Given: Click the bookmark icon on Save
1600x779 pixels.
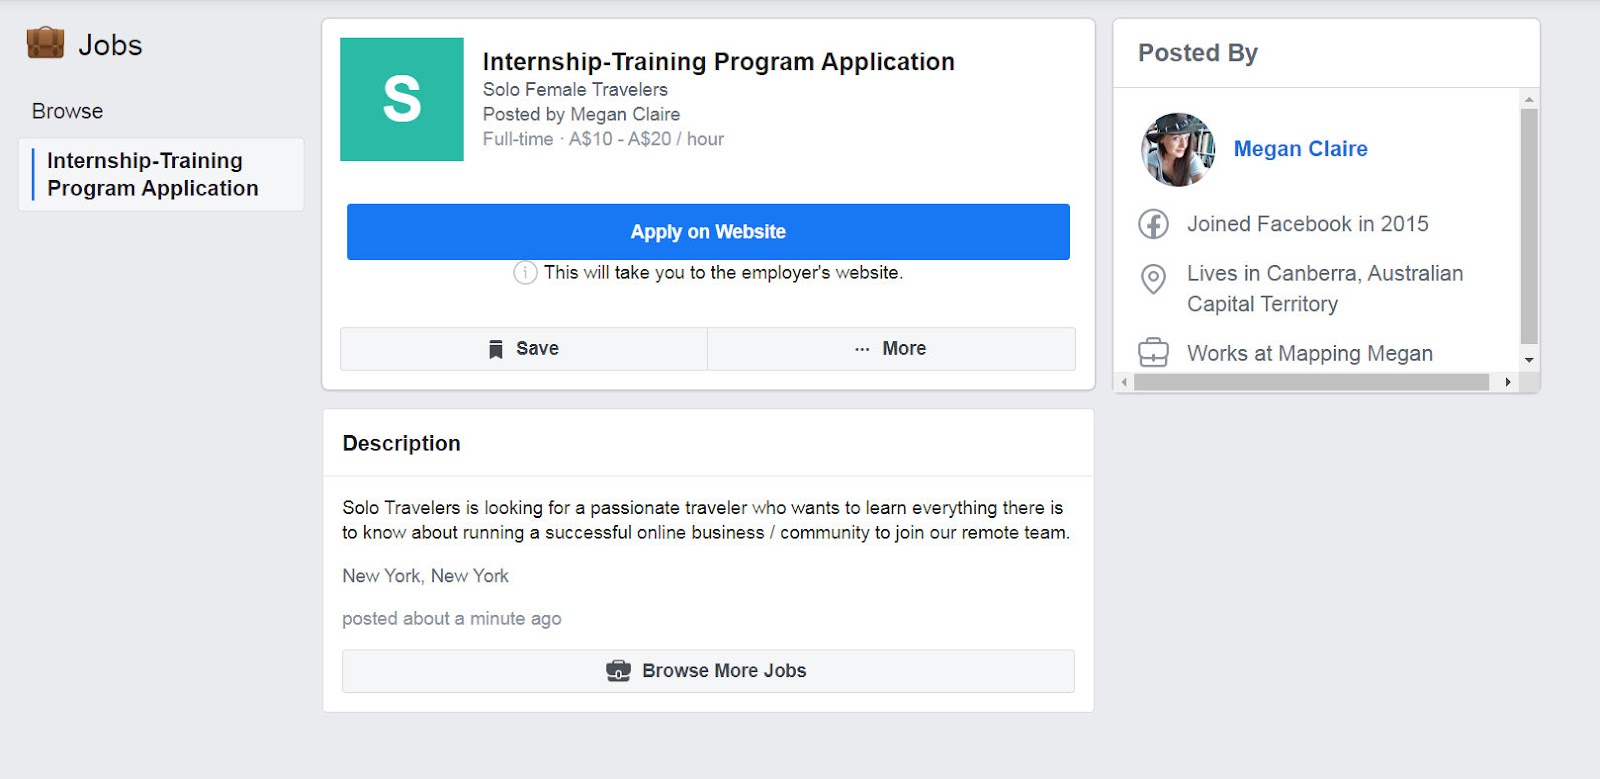Looking at the screenshot, I should (x=495, y=349).
